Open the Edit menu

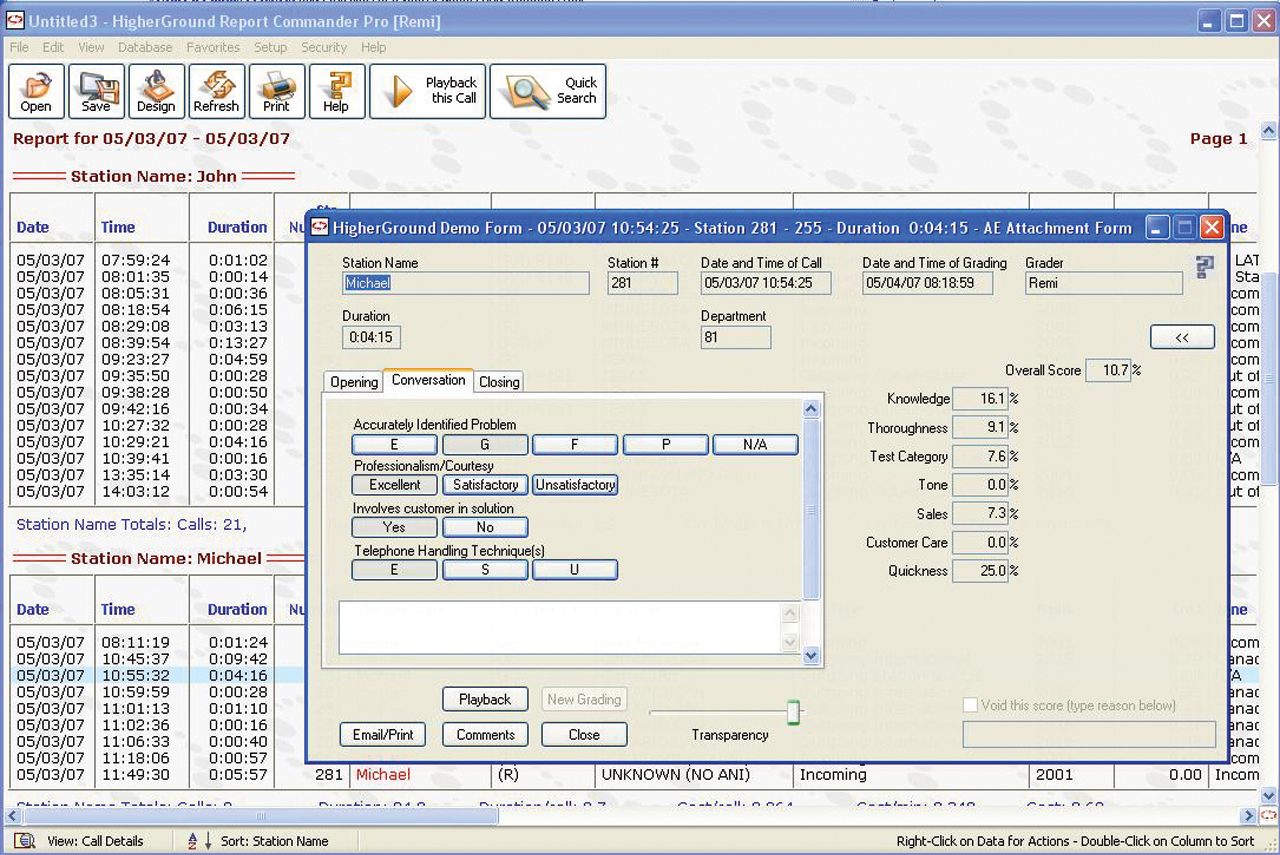coord(53,47)
